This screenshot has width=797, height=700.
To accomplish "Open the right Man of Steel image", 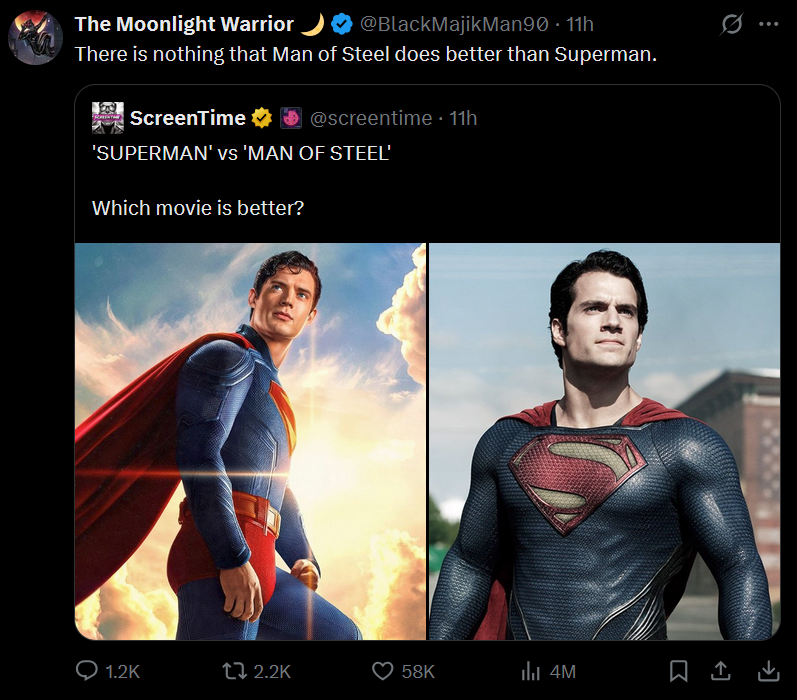I will pyautogui.click(x=604, y=441).
